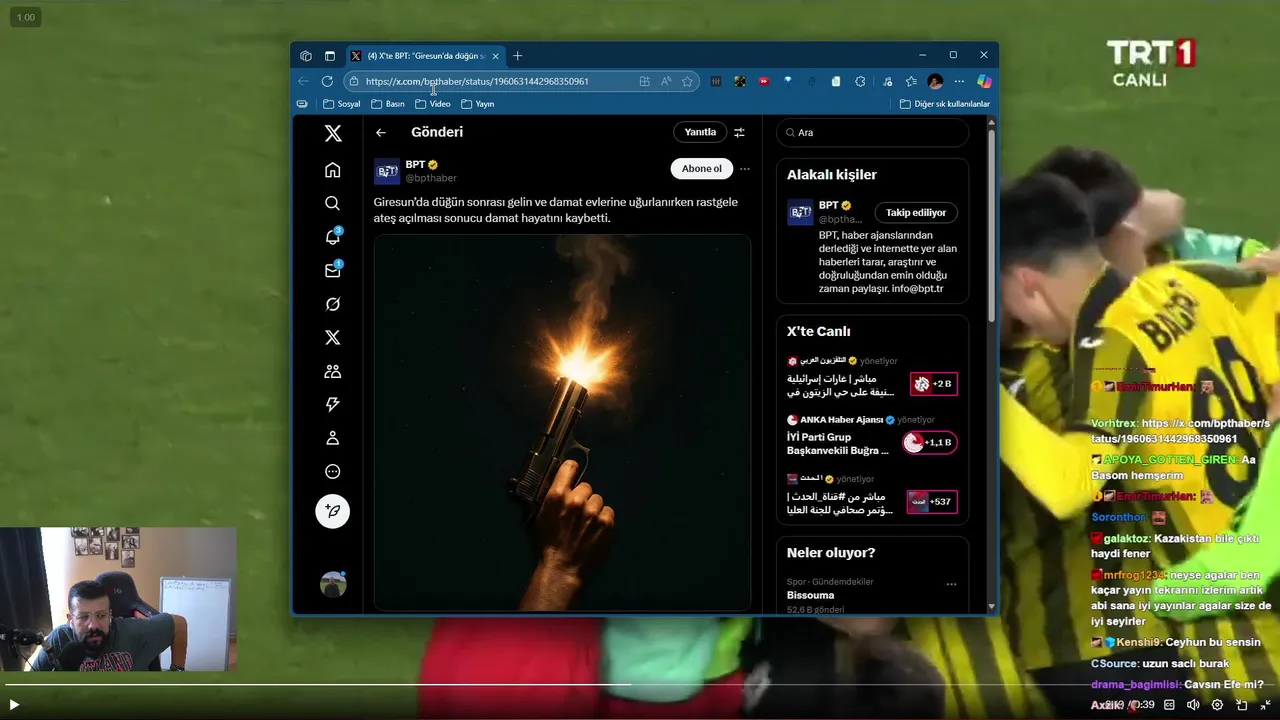This screenshot has height=720, width=1280.
Task: Open the More circle icon in sidebar
Action: click(333, 472)
